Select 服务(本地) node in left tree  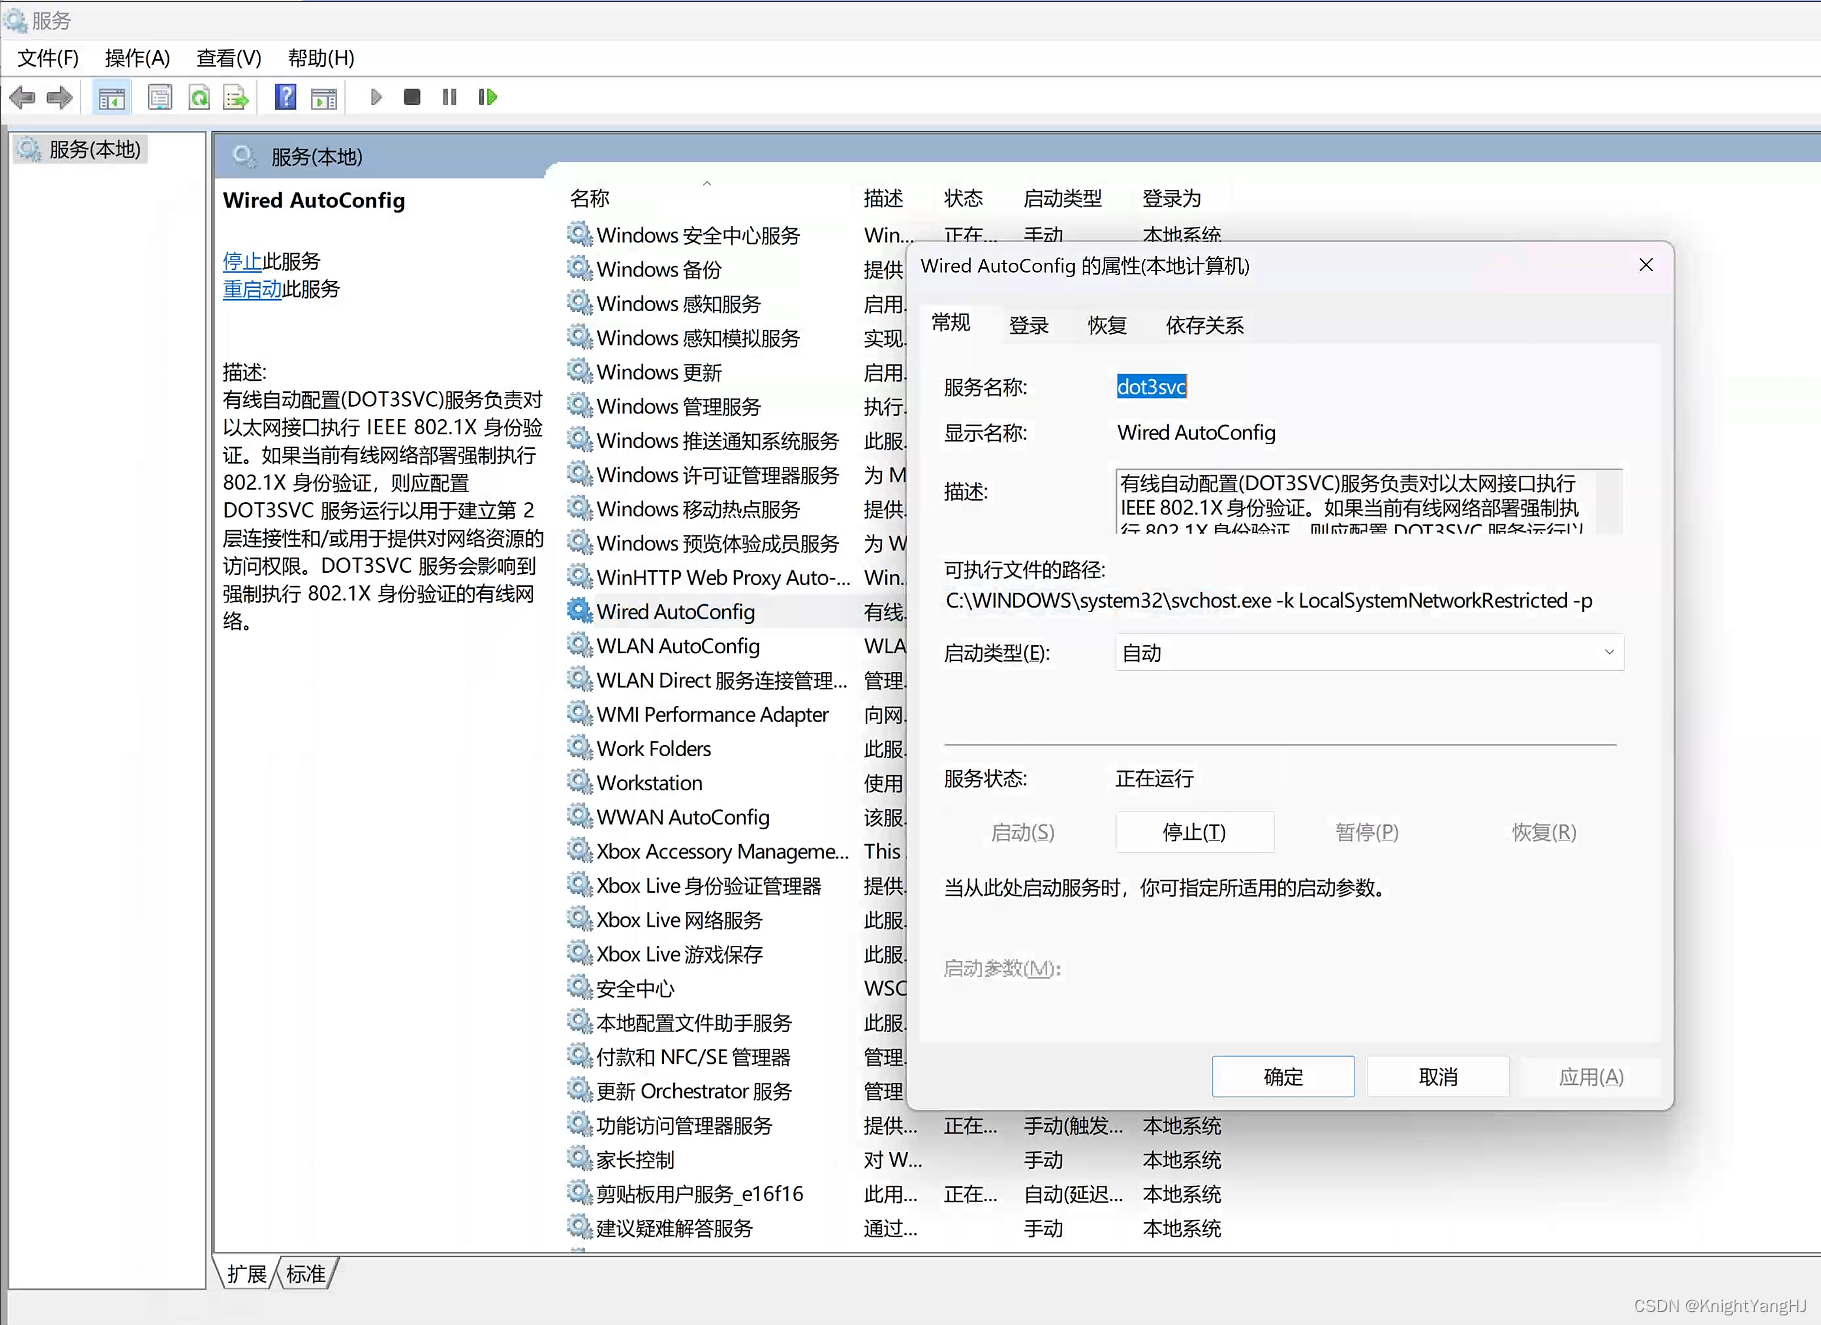point(81,149)
